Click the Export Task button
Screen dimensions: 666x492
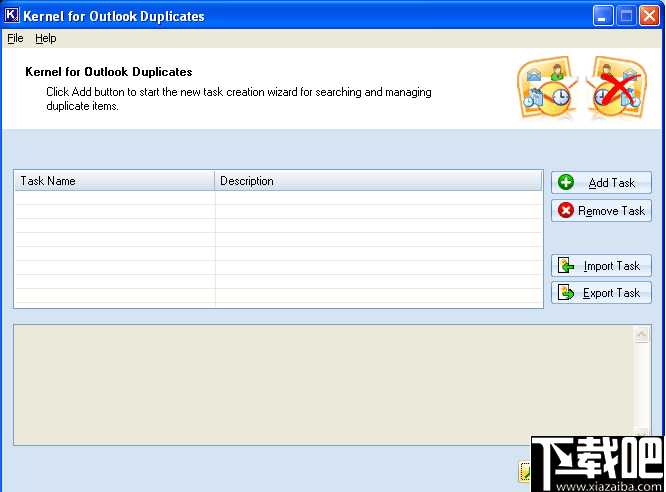click(x=601, y=293)
